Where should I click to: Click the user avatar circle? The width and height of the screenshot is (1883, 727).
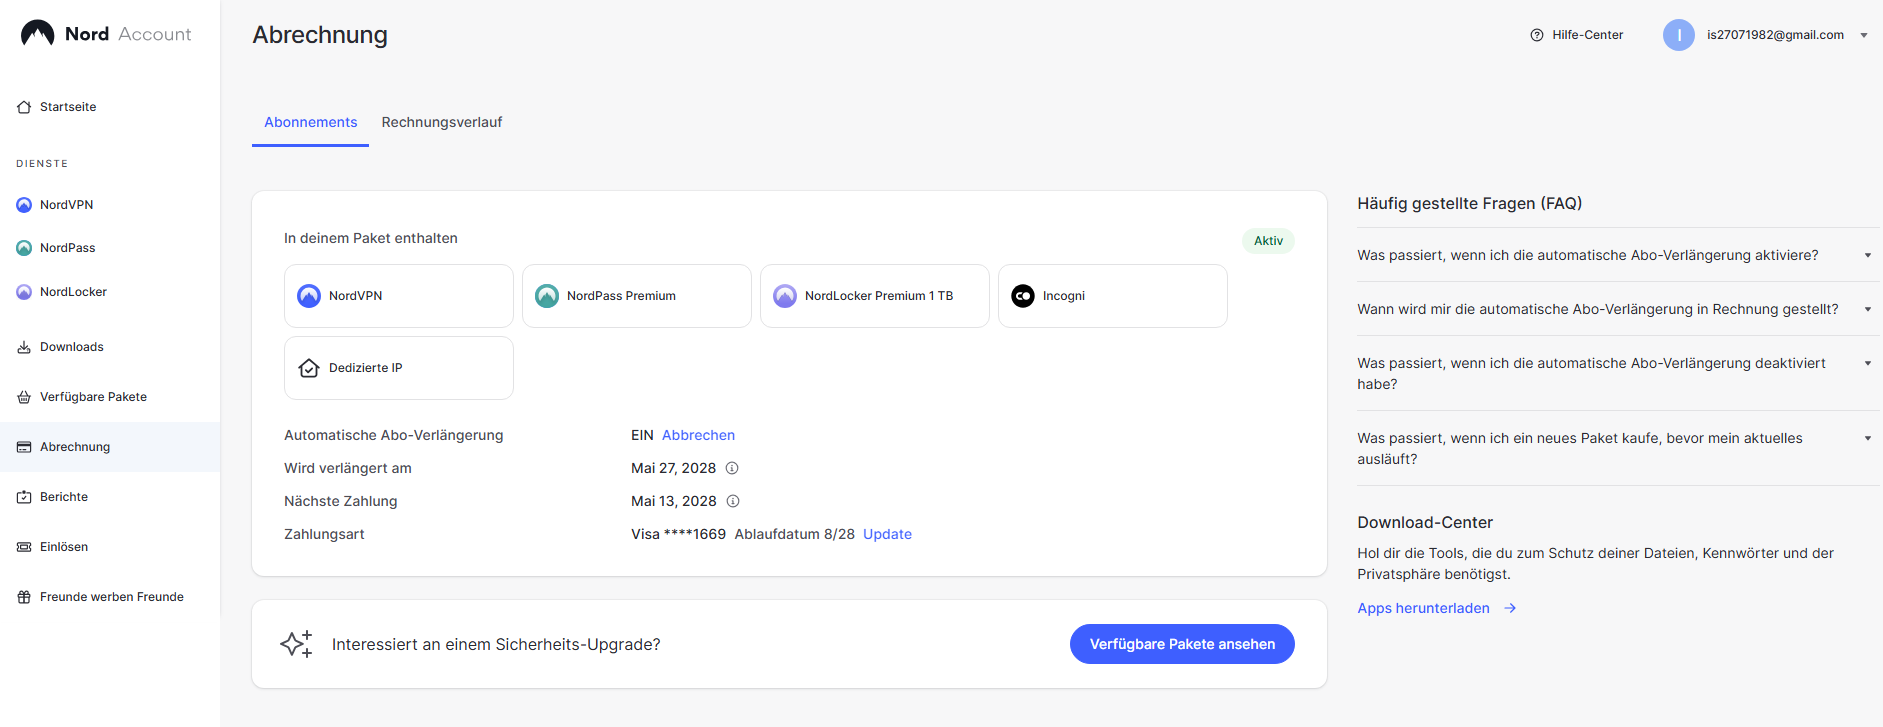[1679, 35]
